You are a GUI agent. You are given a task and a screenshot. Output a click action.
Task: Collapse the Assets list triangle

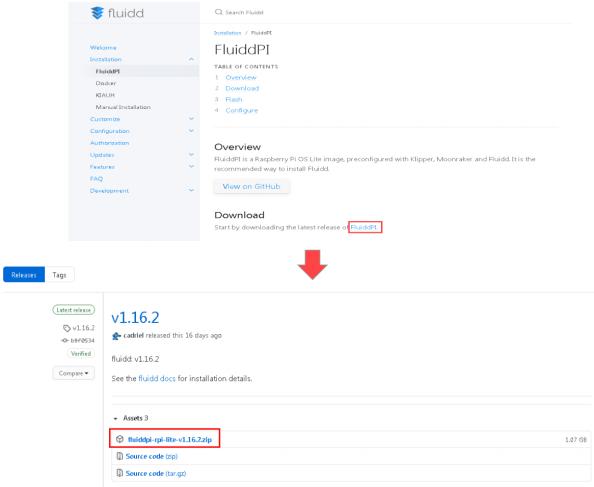click(115, 418)
